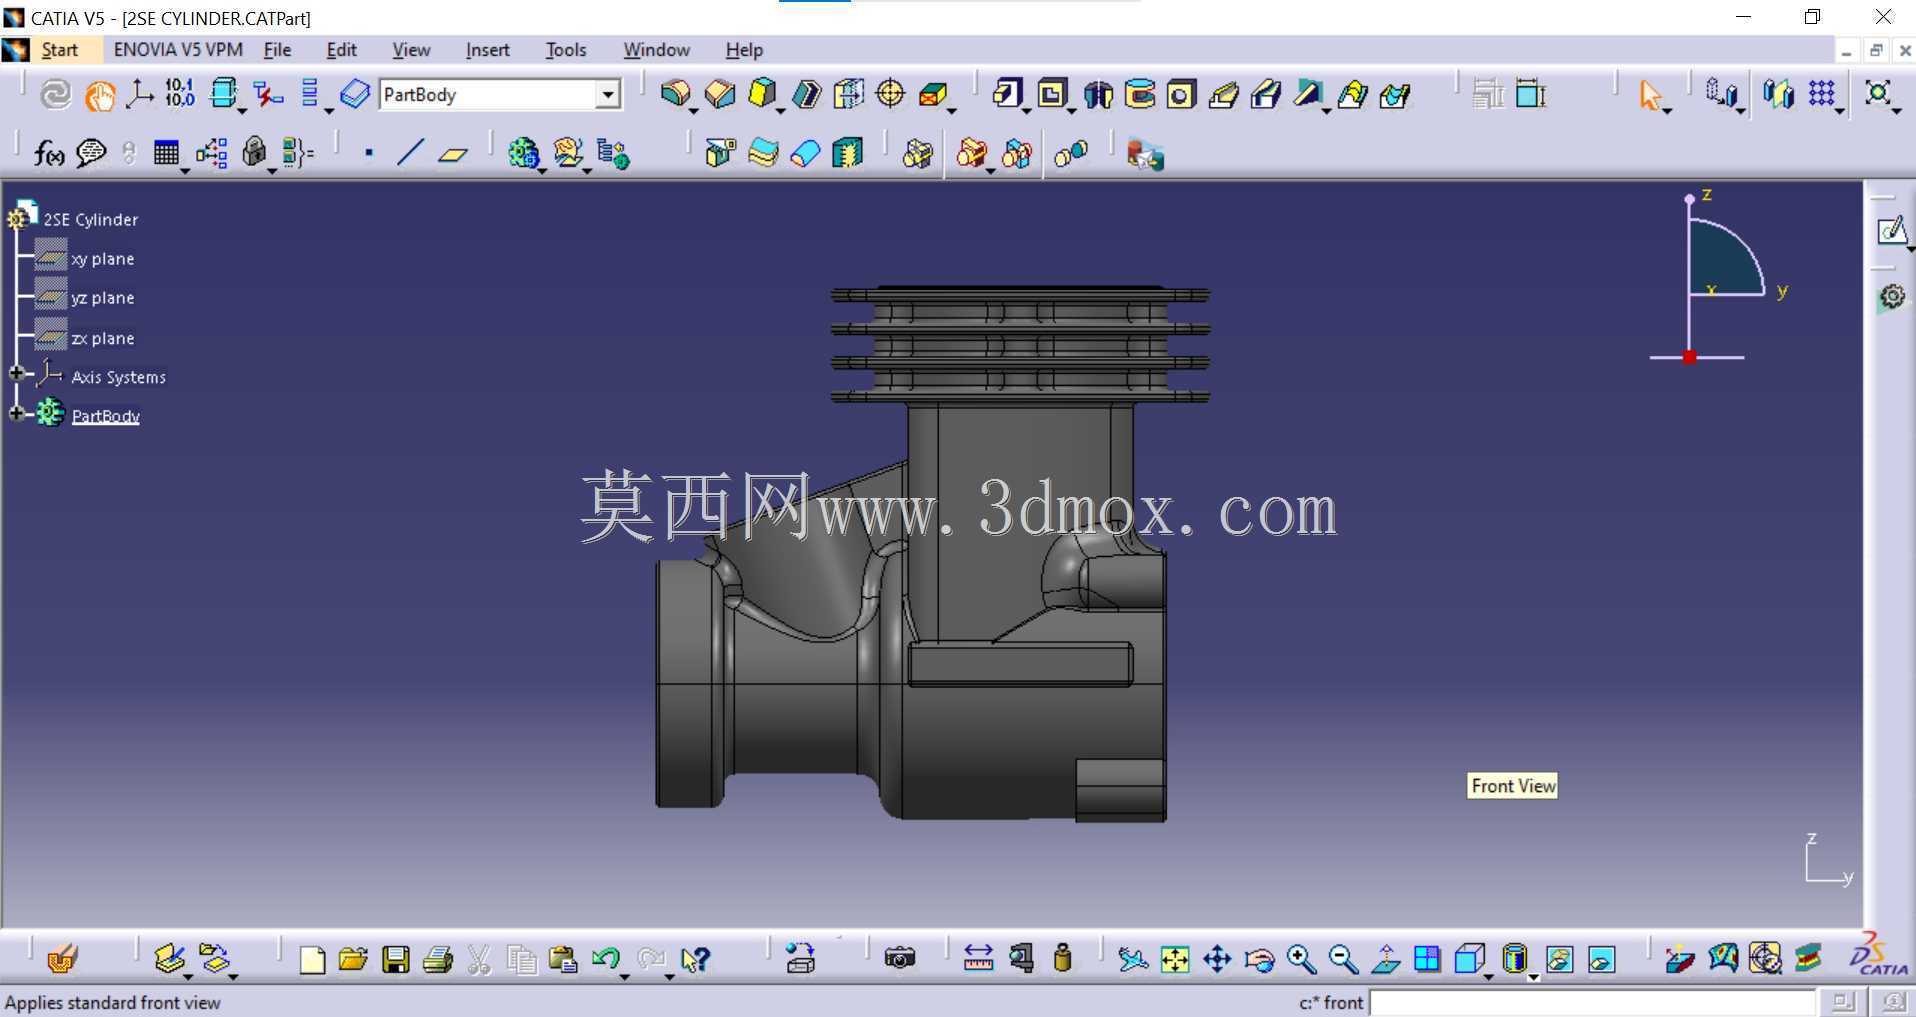Click the Axis System icon
The height and width of the screenshot is (1017, 1916).
coord(139,94)
